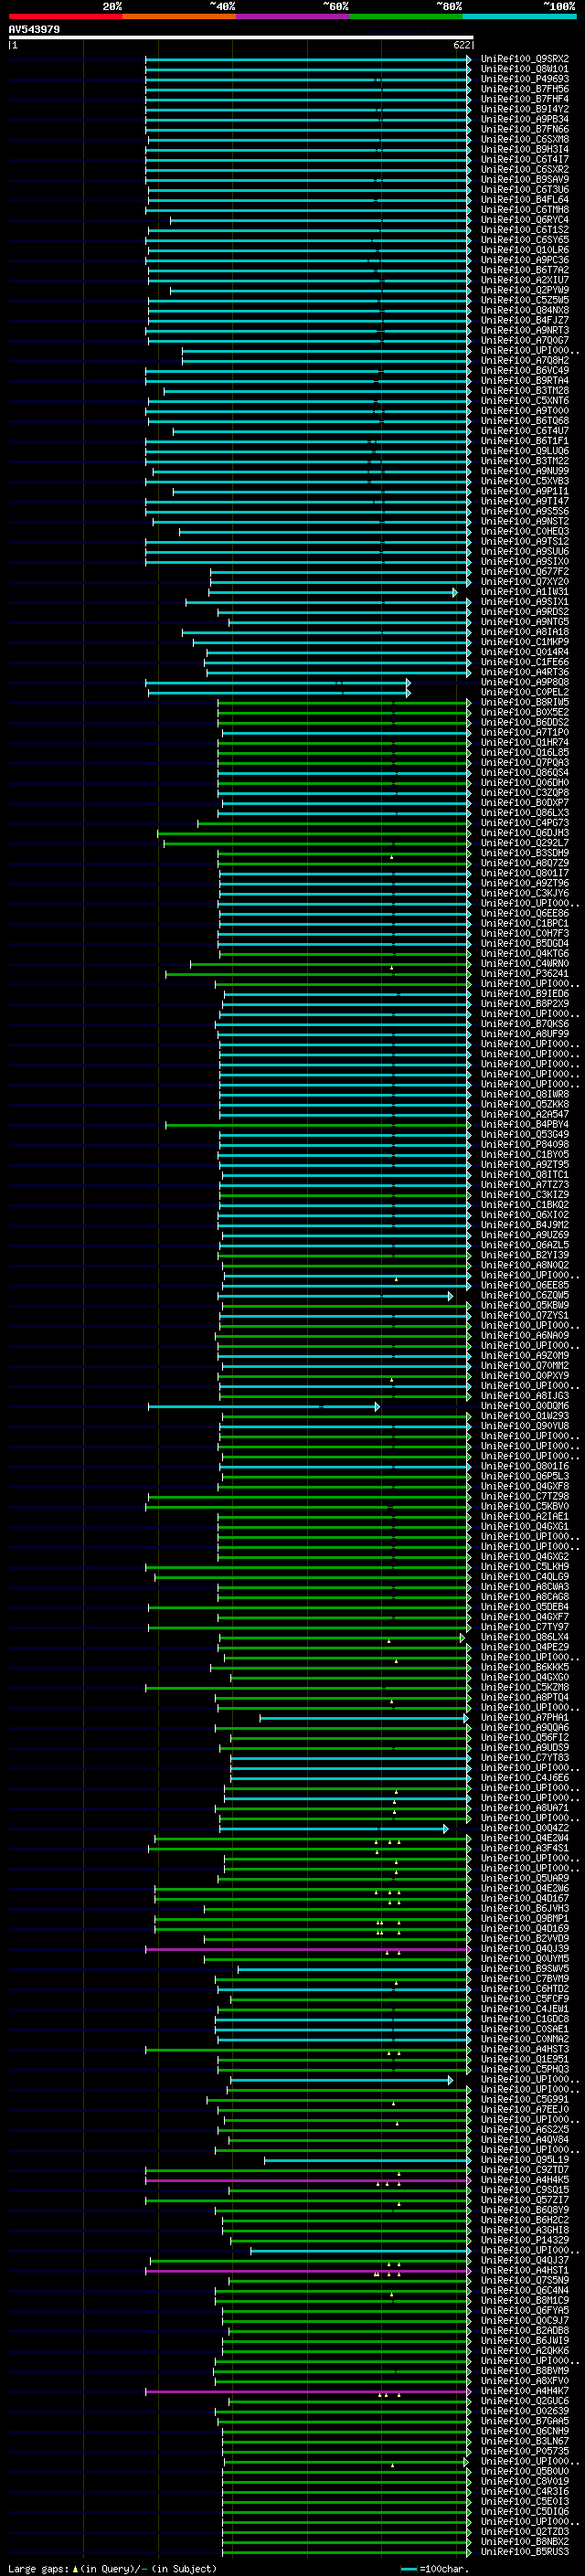The image size is (585, 2576).
Task: Select the UniRef100_B7FH56 label
Action: (x=525, y=89)
